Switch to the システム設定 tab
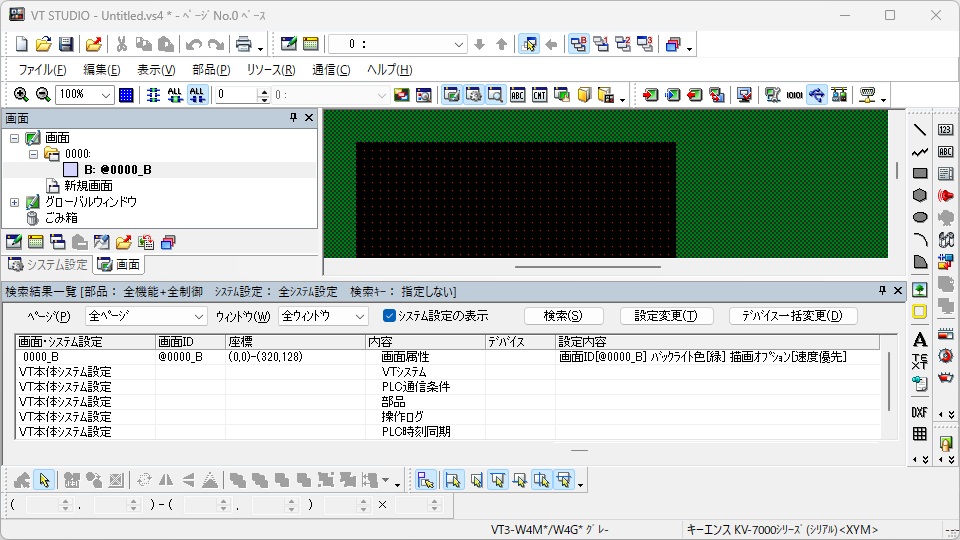Image resolution: width=960 pixels, height=540 pixels. pos(48,265)
